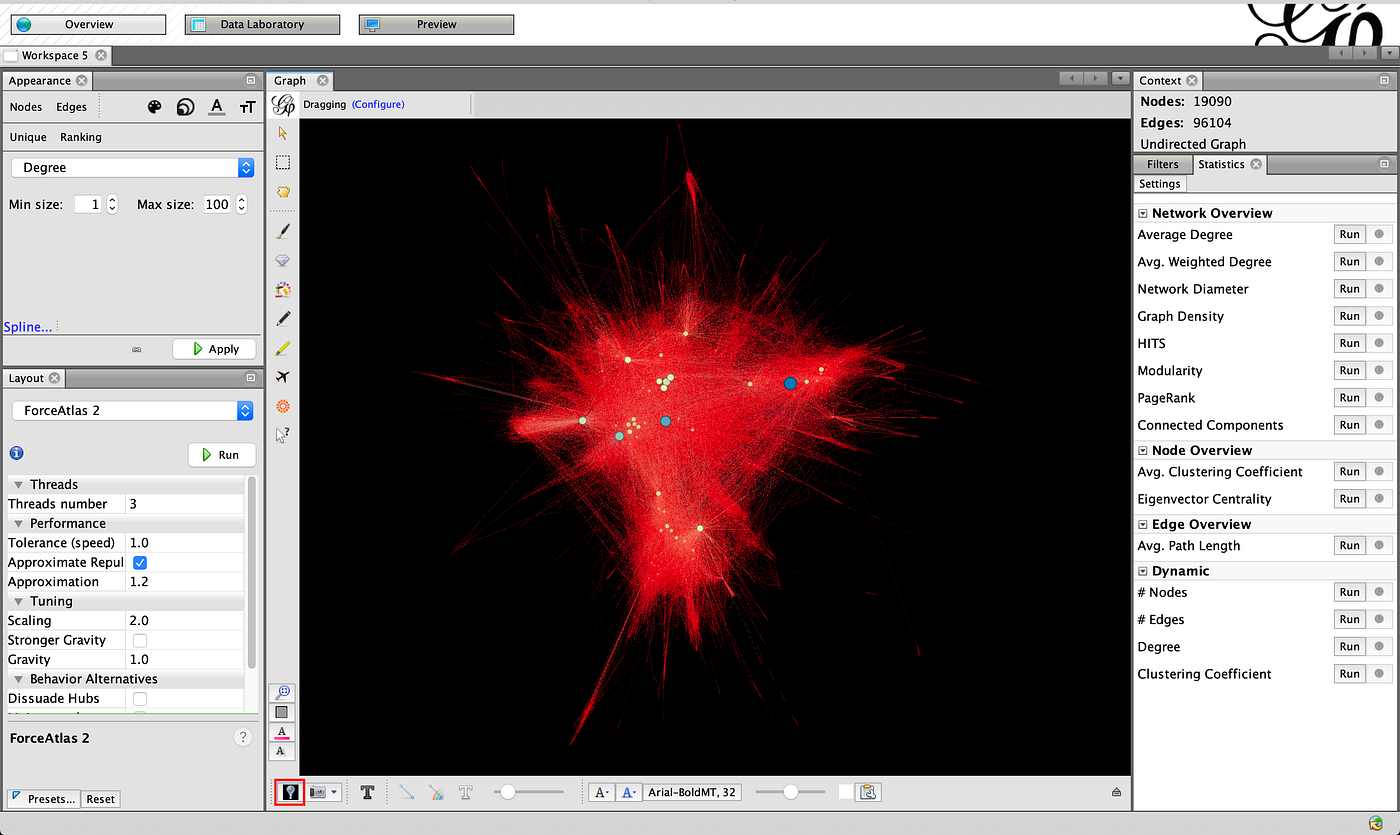Enable the Stronger Gravity checkbox

pyautogui.click(x=140, y=640)
